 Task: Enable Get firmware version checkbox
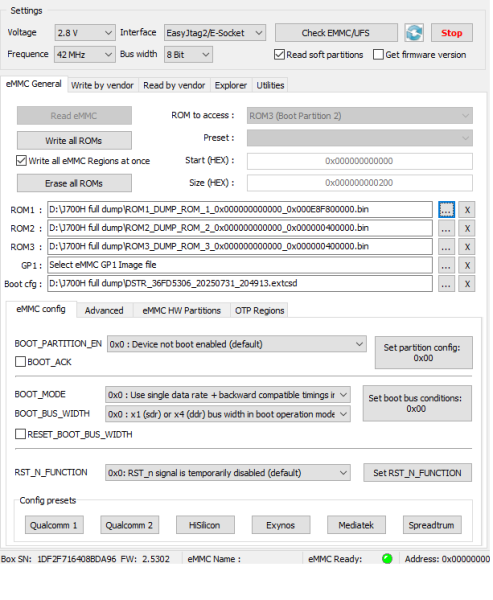[378, 55]
